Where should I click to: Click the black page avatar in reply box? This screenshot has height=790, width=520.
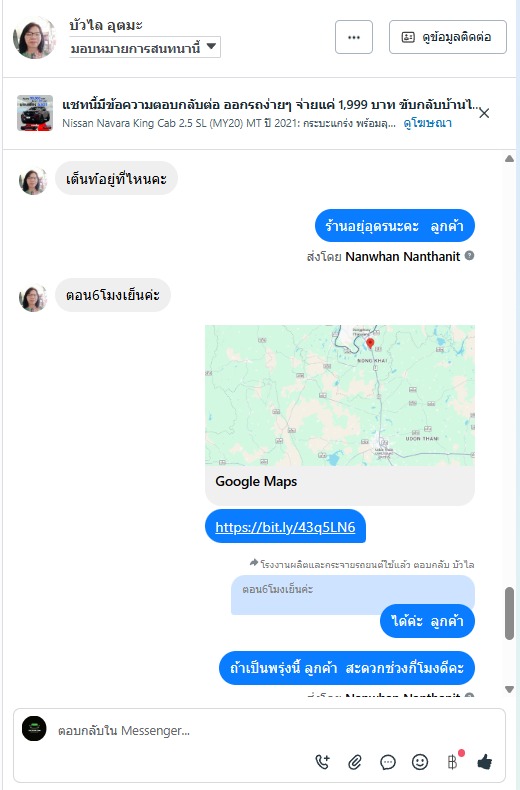tap(34, 729)
